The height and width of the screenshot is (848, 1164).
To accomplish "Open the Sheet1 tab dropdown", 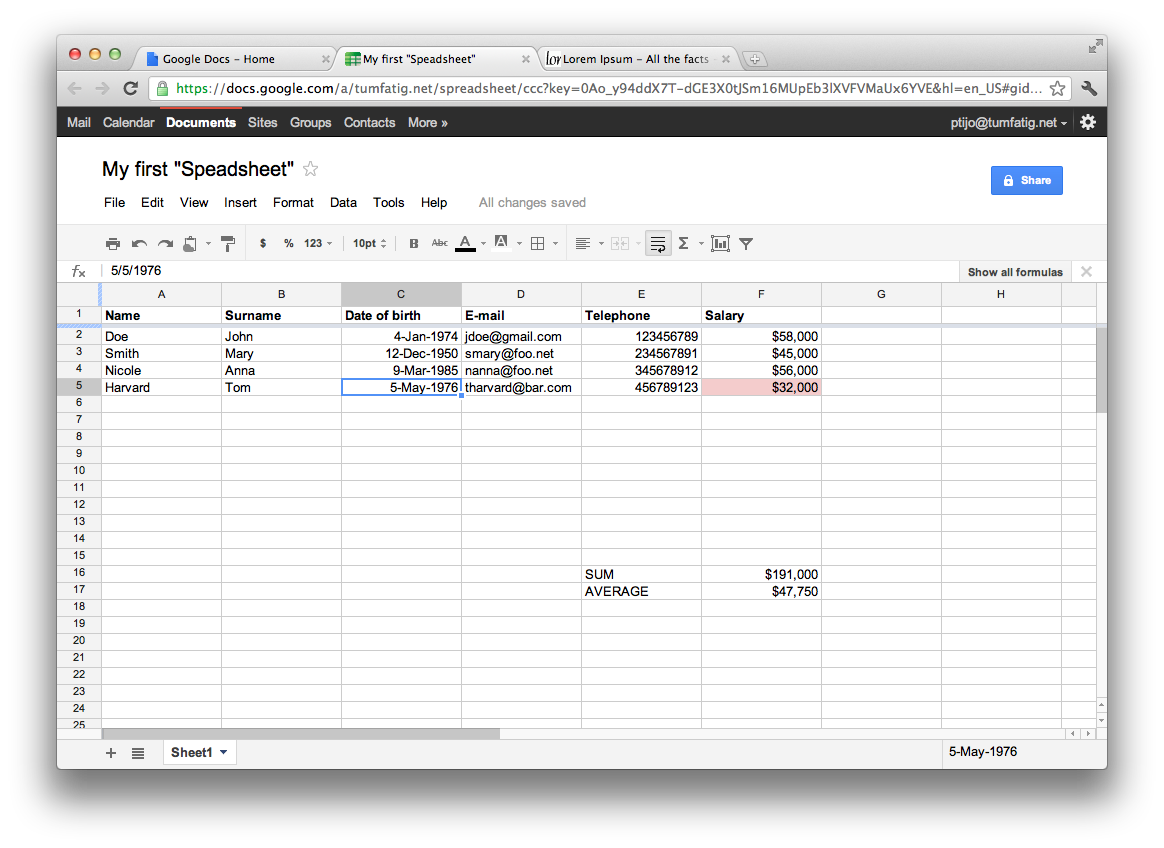I will 223,752.
